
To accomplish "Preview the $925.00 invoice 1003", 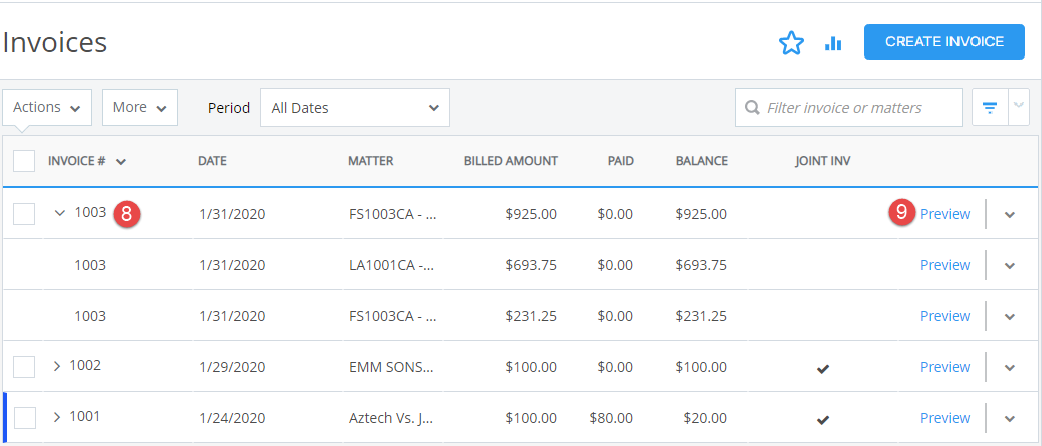I will pyautogui.click(x=945, y=214).
